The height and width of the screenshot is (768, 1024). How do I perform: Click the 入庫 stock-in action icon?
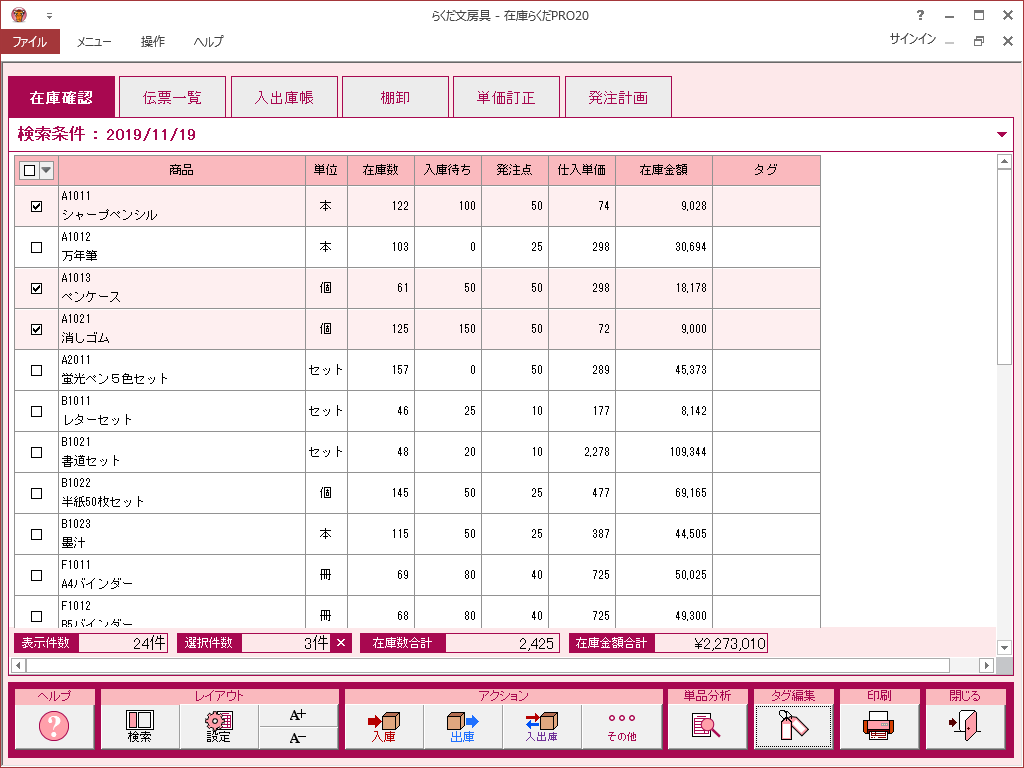click(383, 727)
